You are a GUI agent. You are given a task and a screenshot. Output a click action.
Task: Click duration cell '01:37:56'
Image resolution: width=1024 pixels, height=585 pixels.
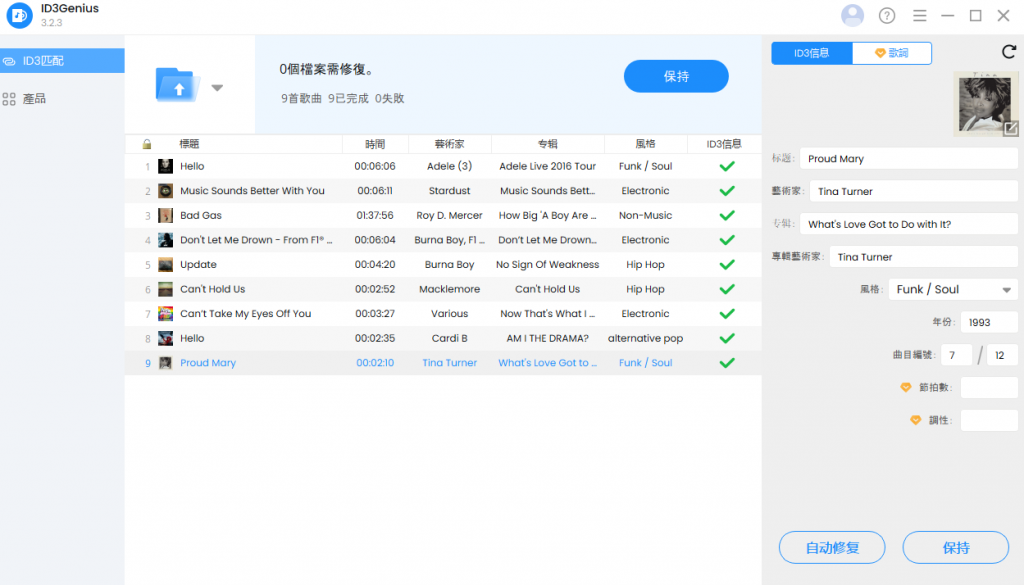coord(375,215)
